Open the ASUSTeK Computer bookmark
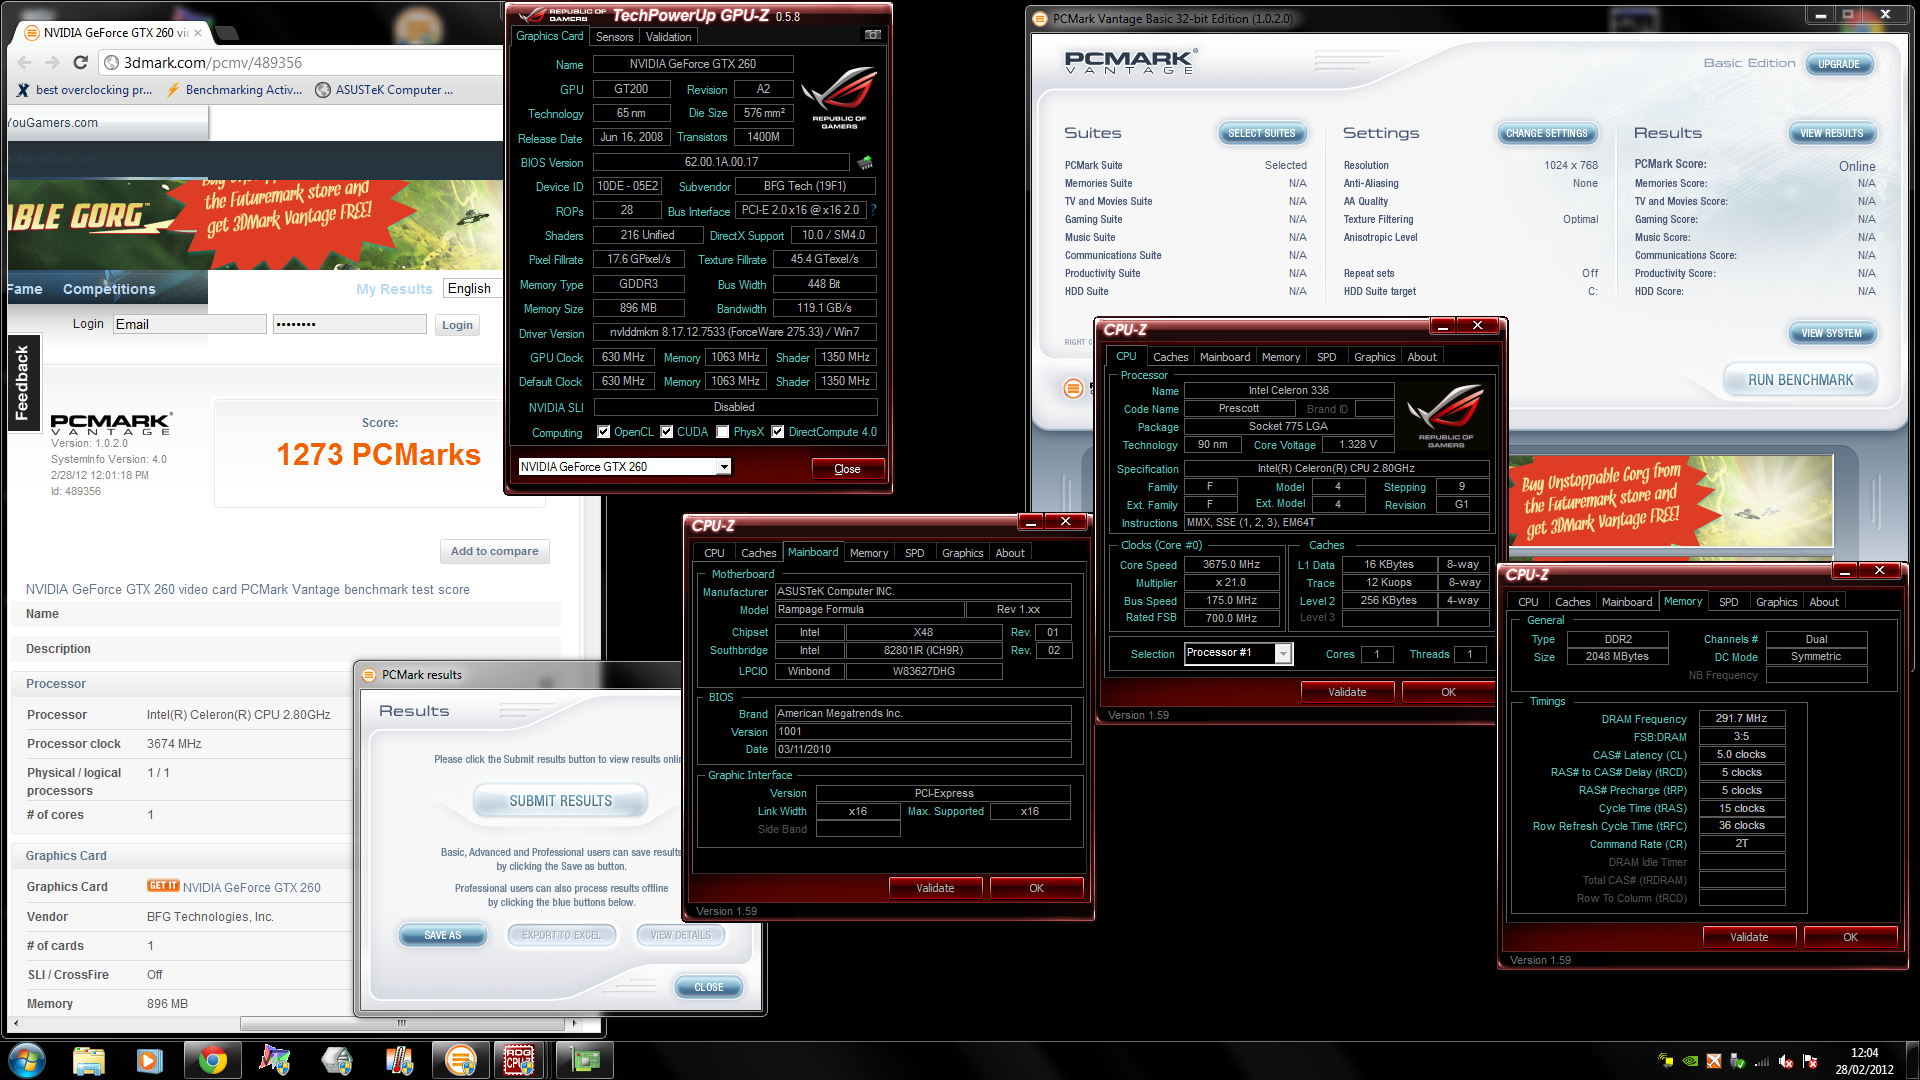This screenshot has width=1920, height=1080. [x=385, y=90]
